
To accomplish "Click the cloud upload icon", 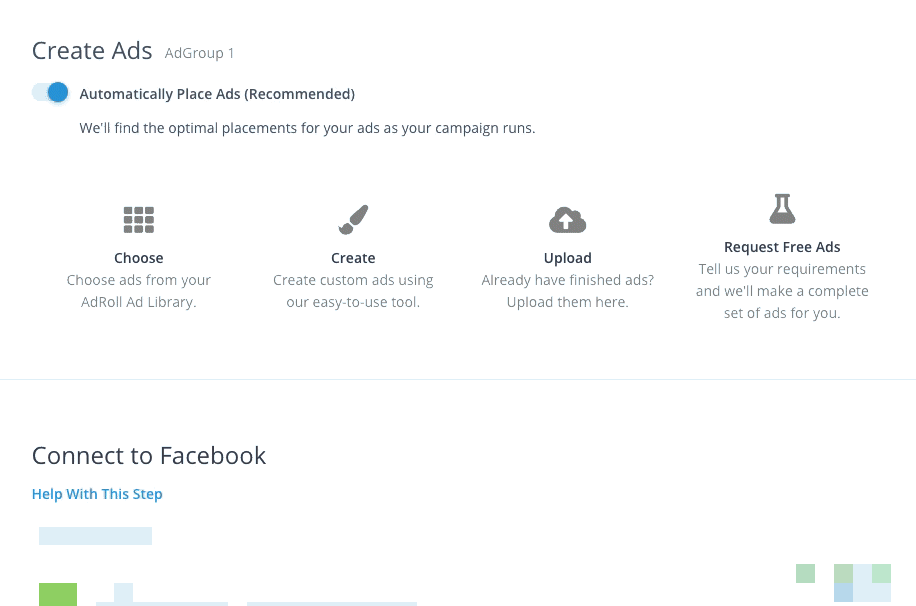I will pos(567,220).
